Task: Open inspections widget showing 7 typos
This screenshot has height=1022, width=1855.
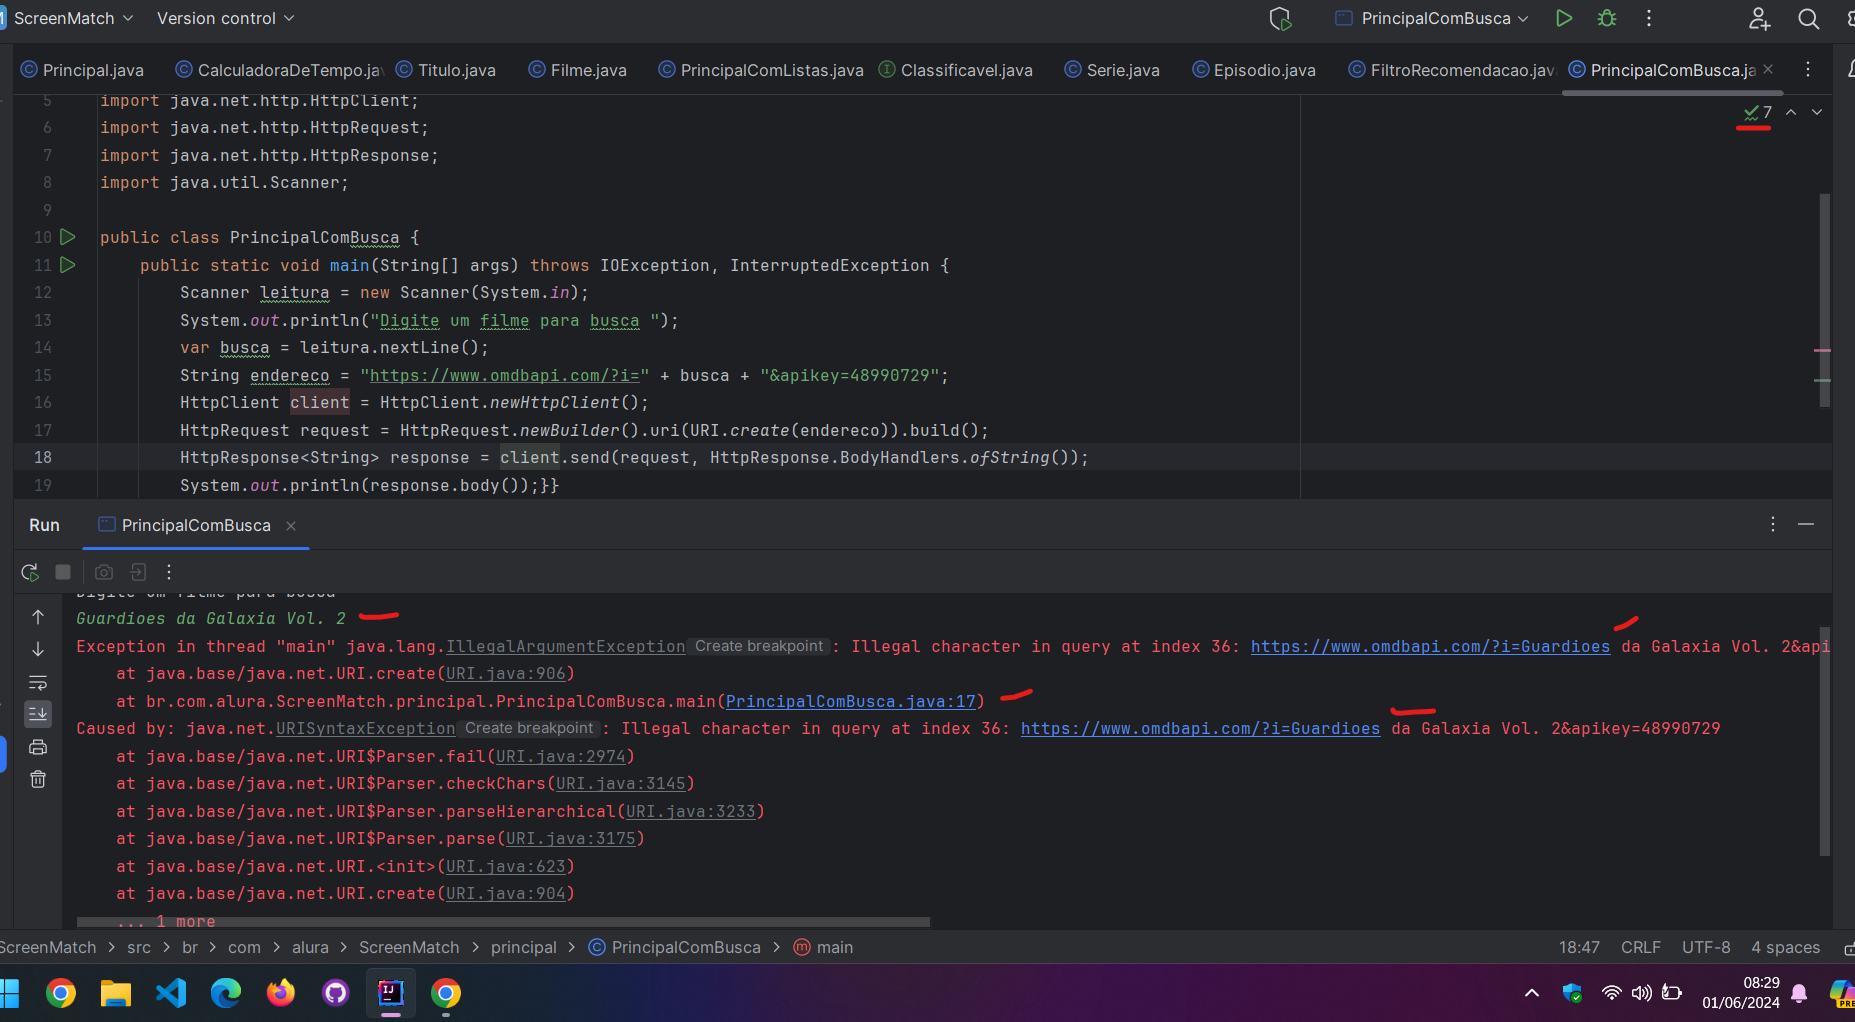Action: 1757,112
